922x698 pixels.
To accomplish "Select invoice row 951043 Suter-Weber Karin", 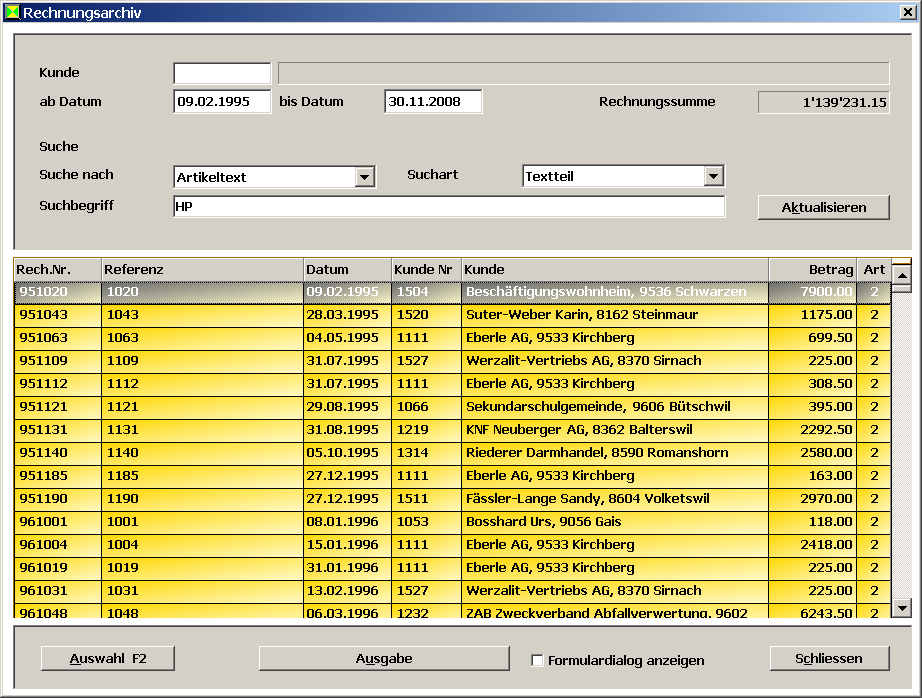I will 450,315.
